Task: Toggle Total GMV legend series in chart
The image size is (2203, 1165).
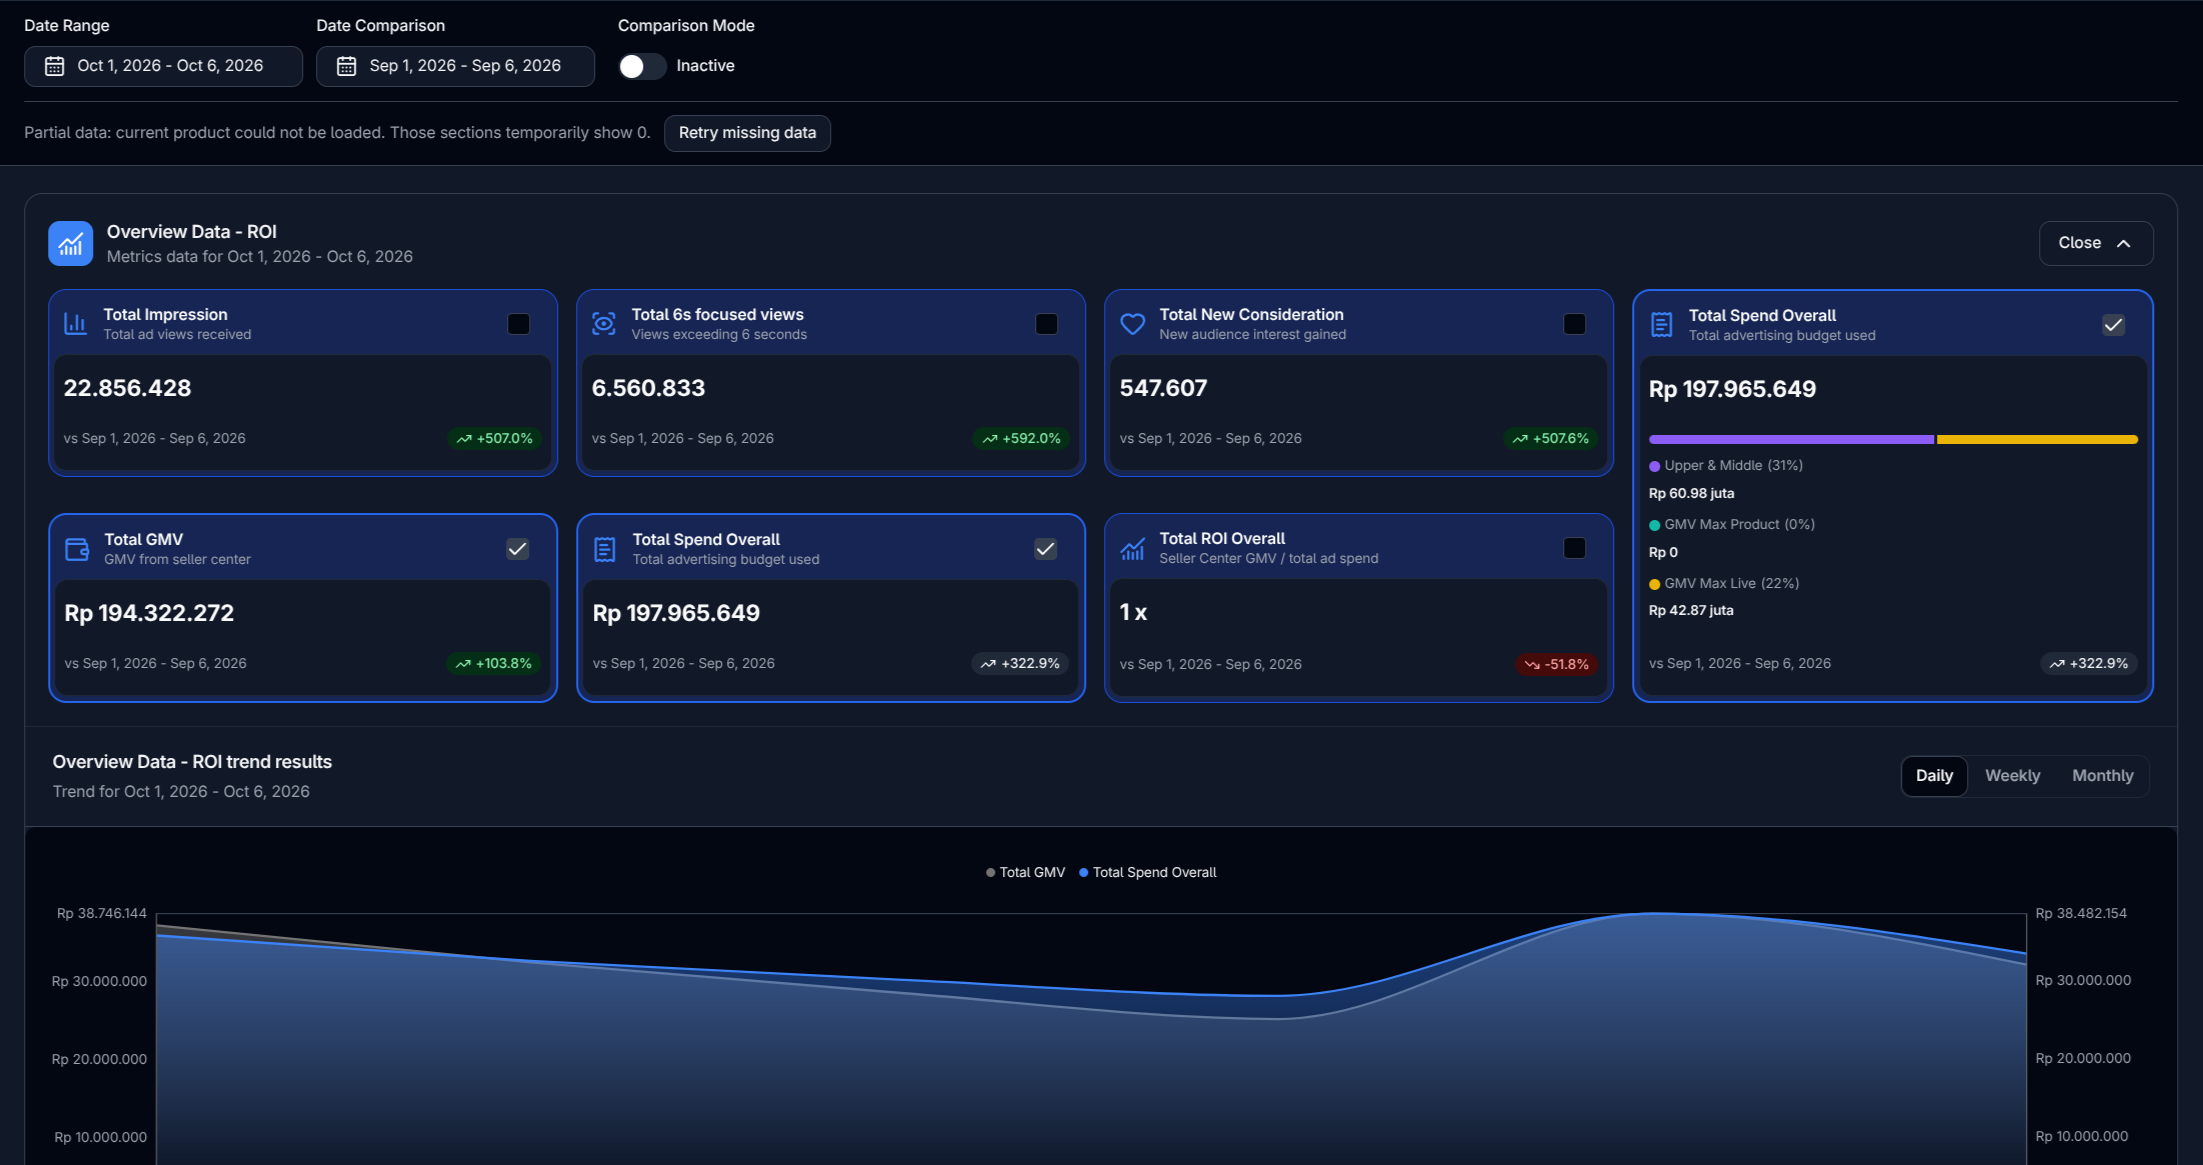Action: pyautogui.click(x=1025, y=872)
